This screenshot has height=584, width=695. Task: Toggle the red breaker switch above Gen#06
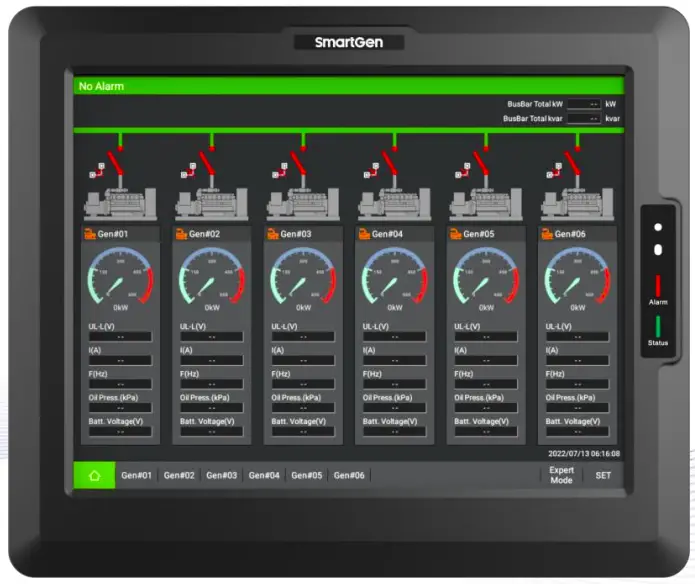pos(573,163)
